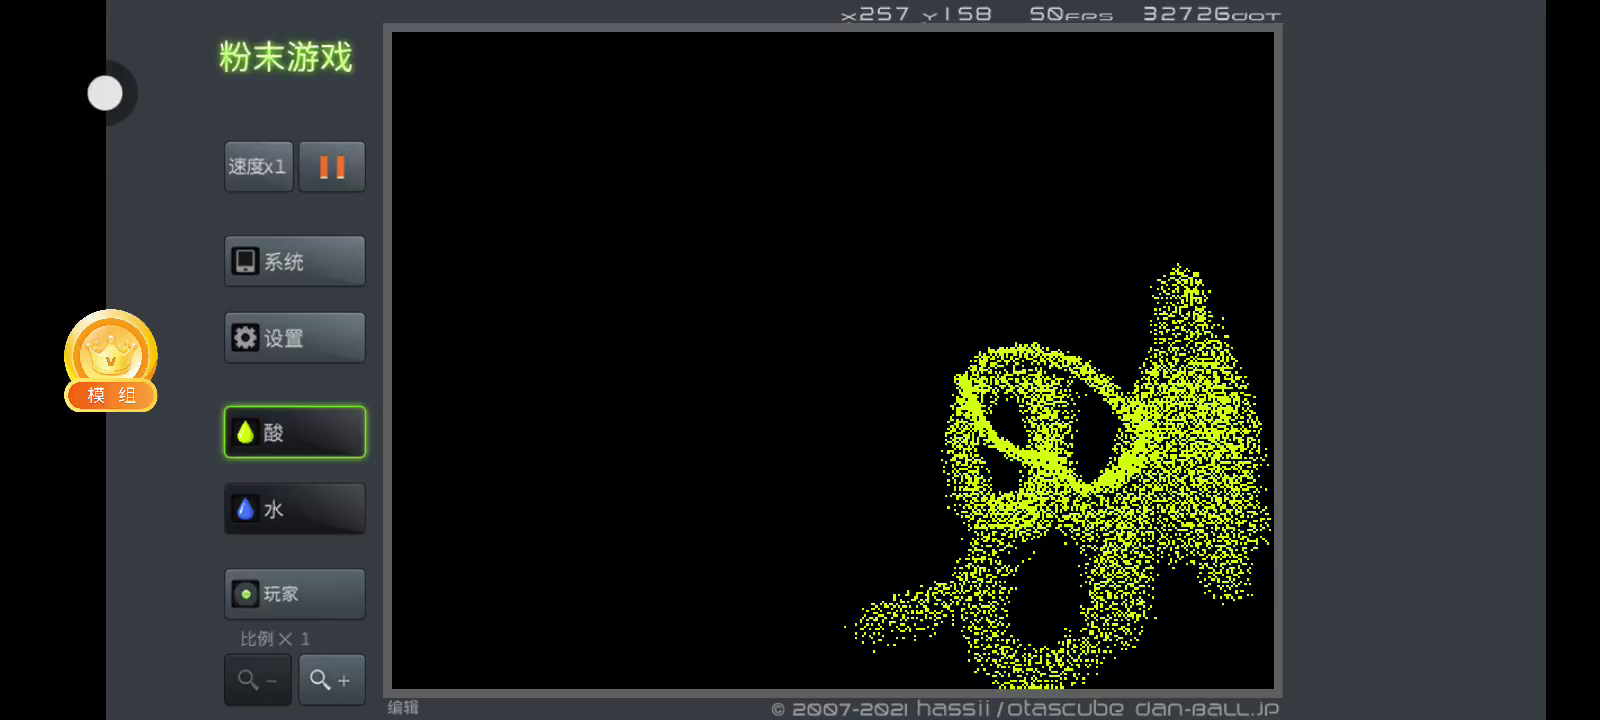
Task: Pause the simulation with the orange pause button
Action: click(x=332, y=167)
